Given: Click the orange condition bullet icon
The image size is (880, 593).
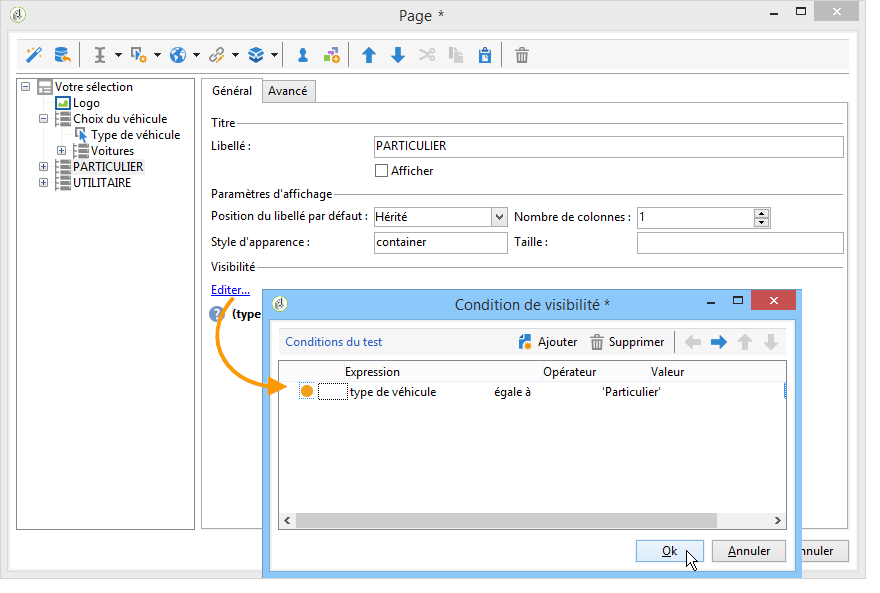Looking at the screenshot, I should [x=306, y=391].
